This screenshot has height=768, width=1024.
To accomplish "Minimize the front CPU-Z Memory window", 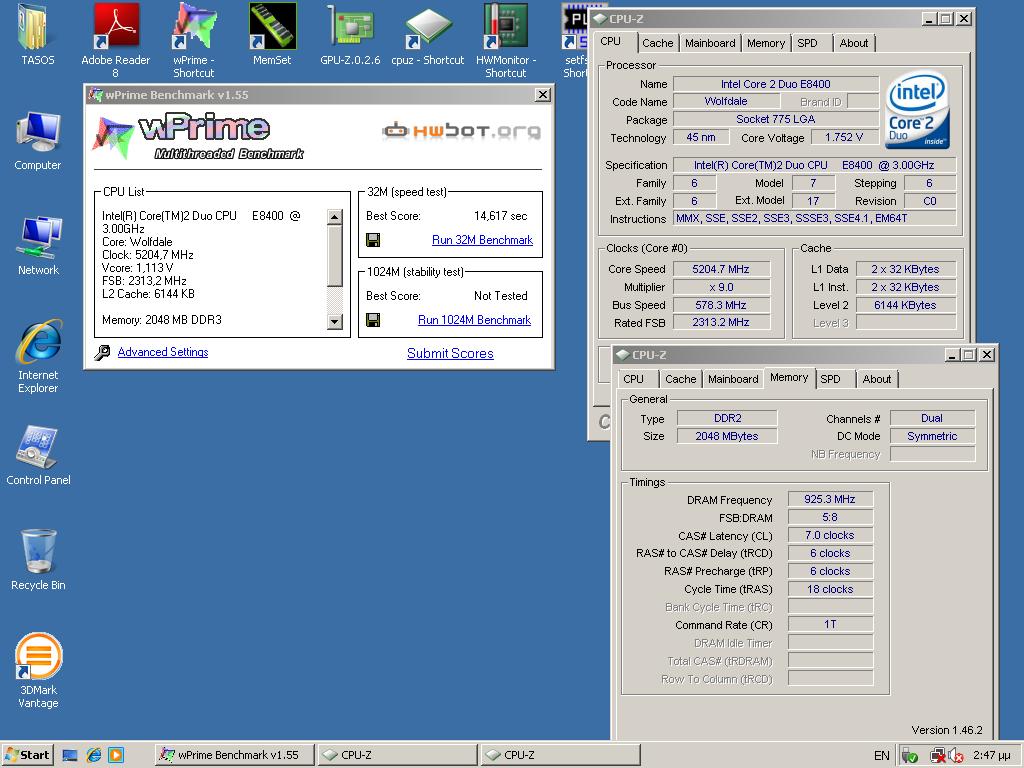I will click(952, 355).
